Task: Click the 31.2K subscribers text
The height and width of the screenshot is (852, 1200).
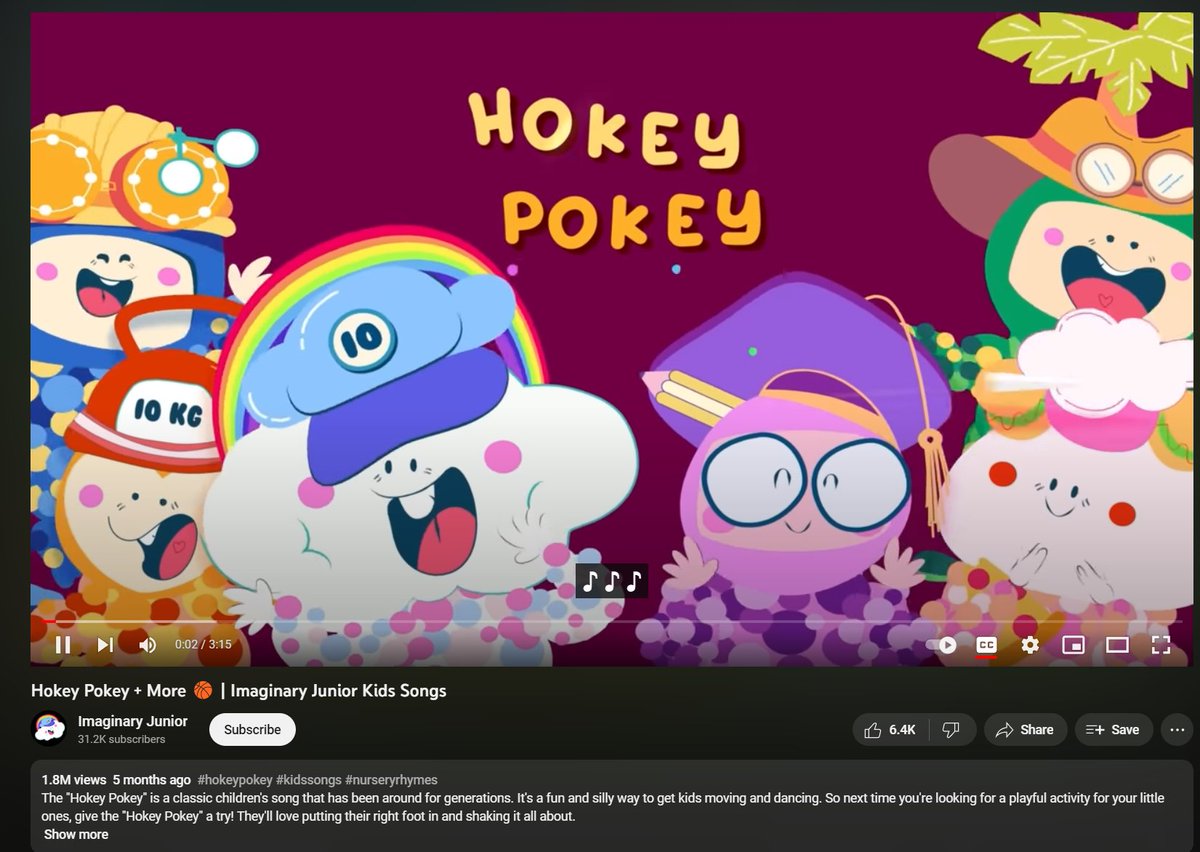Action: 121,740
